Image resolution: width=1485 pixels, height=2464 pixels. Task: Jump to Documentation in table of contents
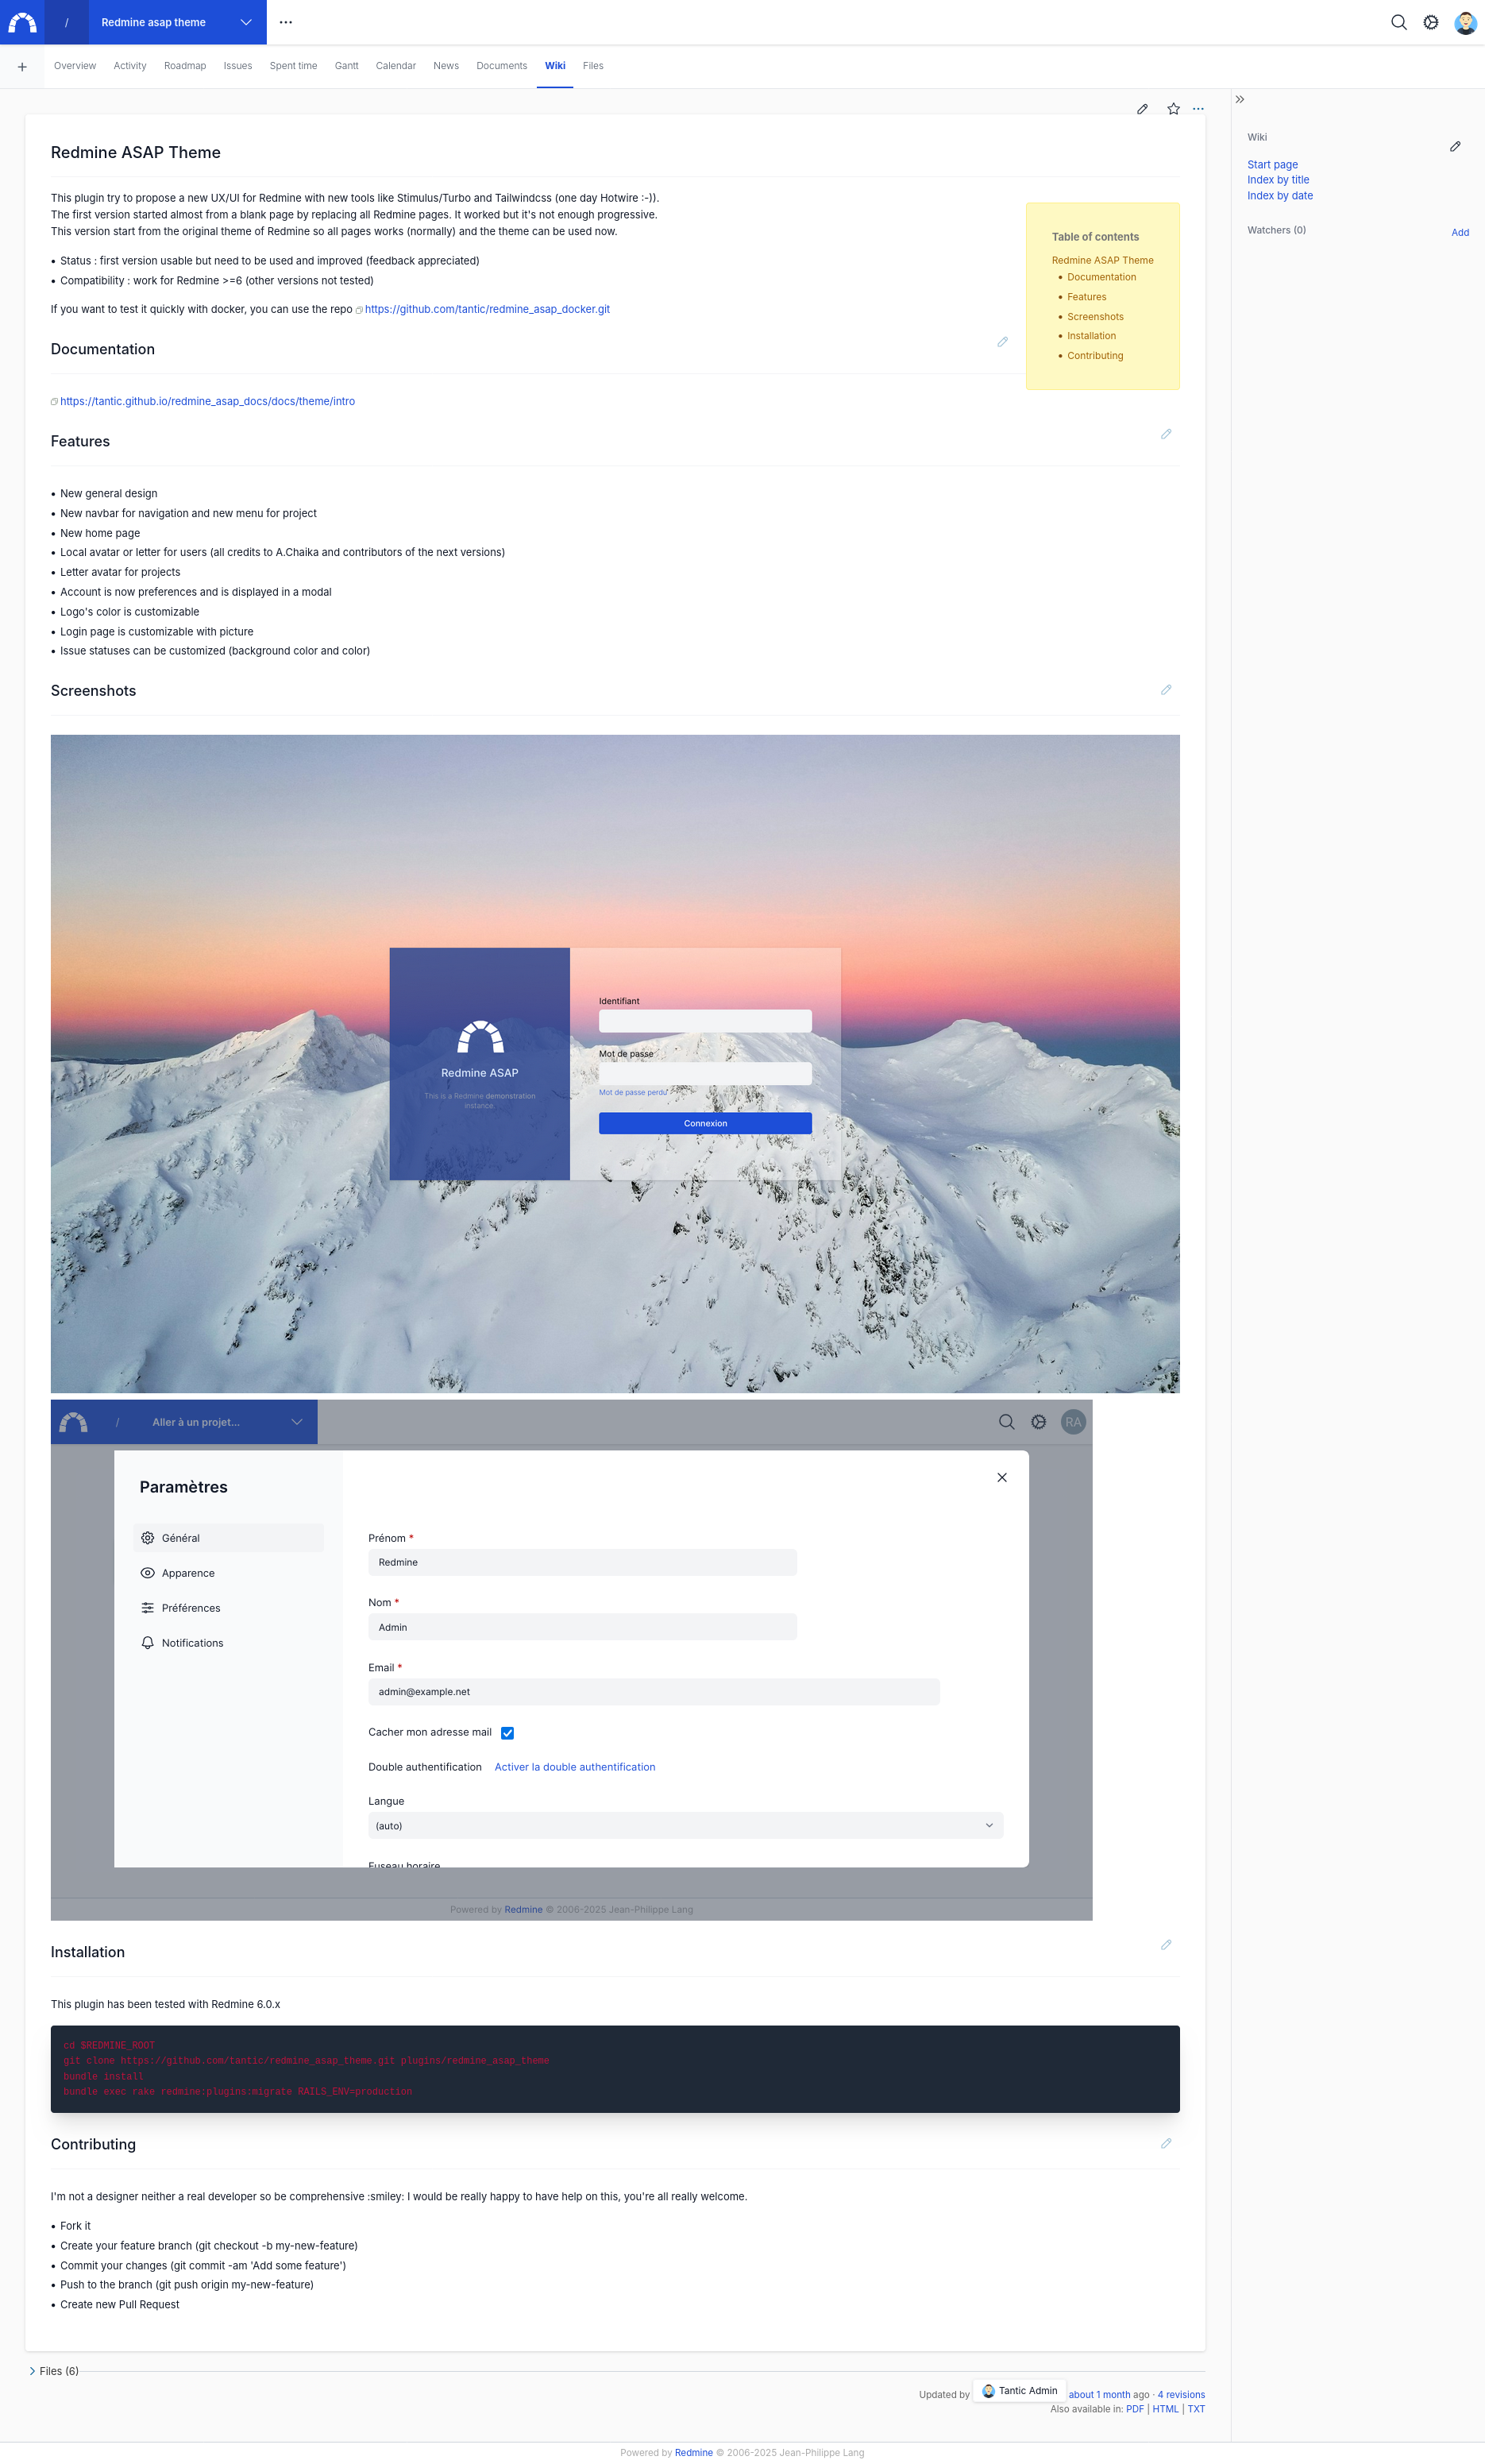[x=1101, y=277]
